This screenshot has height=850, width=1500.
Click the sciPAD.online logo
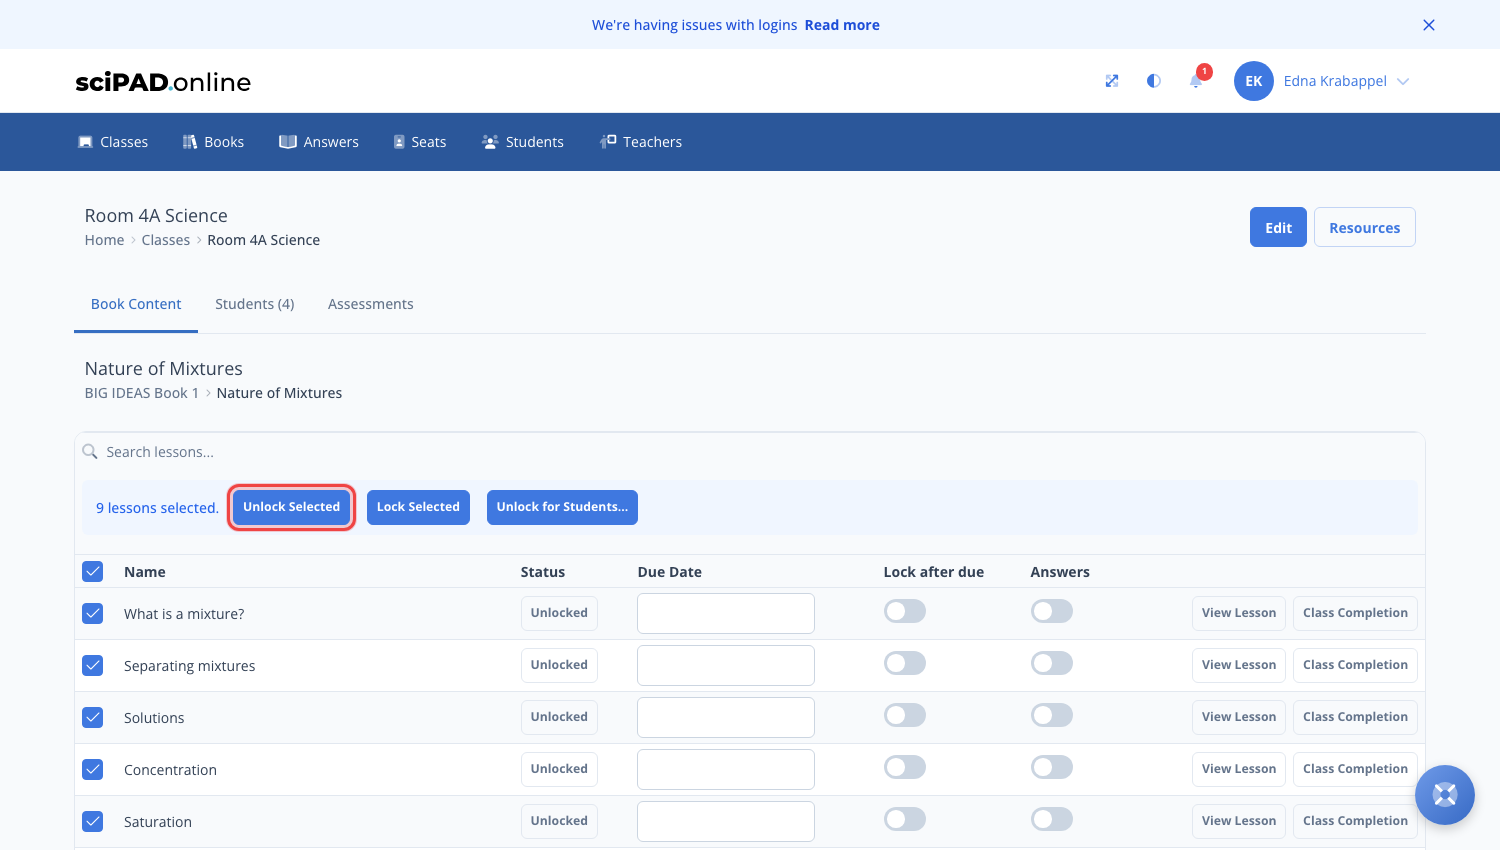163,82
